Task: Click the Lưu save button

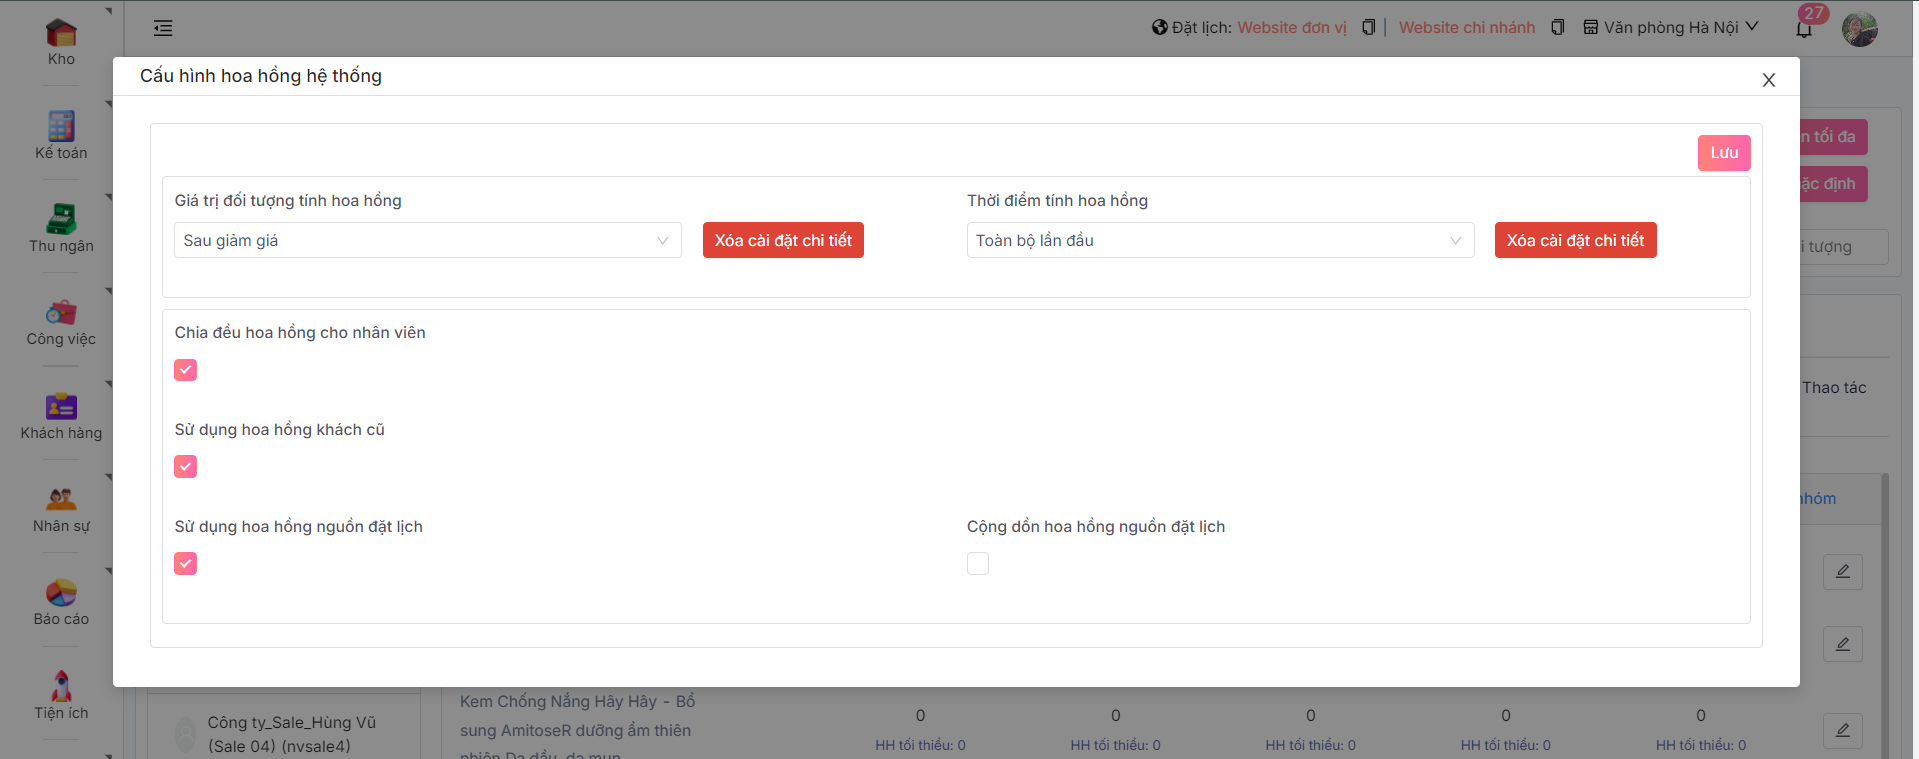Action: [x=1723, y=153]
